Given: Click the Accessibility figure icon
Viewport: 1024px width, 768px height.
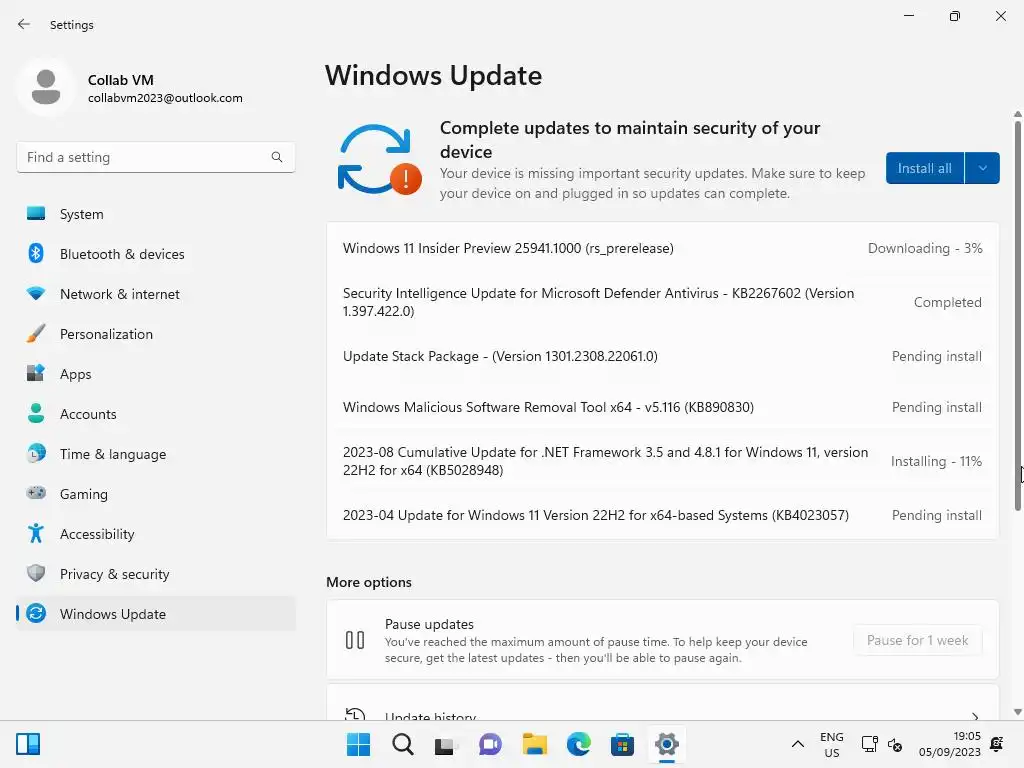Looking at the screenshot, I should (x=36, y=534).
